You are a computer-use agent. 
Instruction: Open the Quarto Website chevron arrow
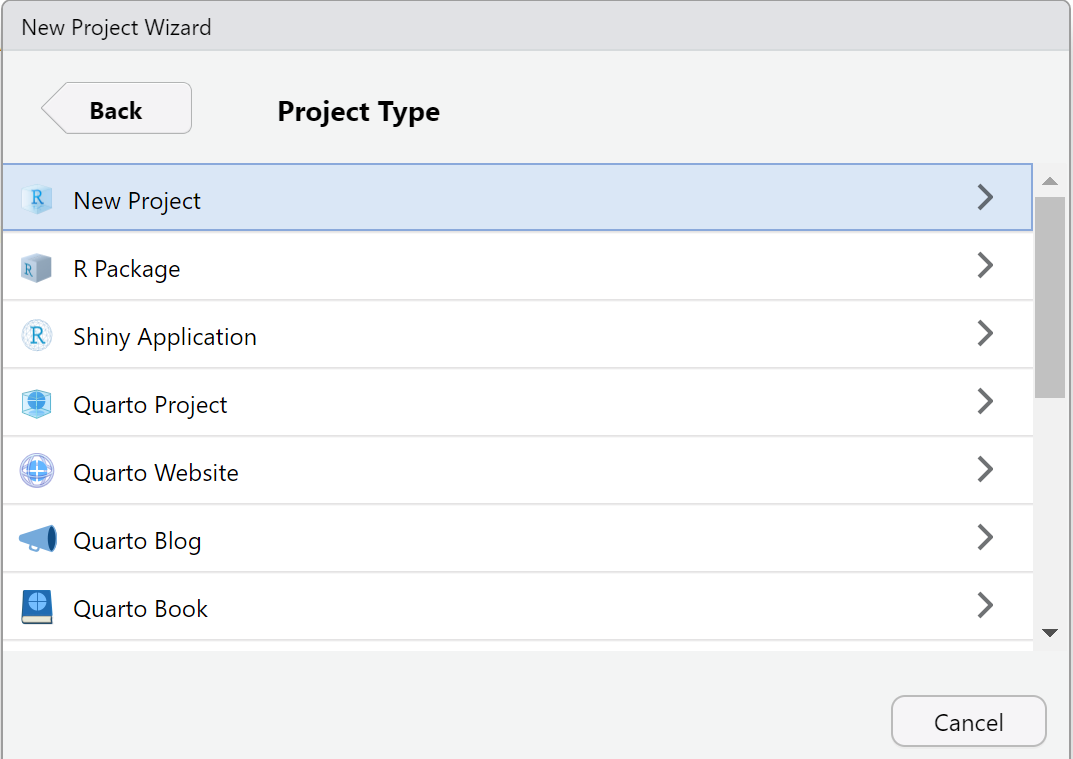coord(985,469)
